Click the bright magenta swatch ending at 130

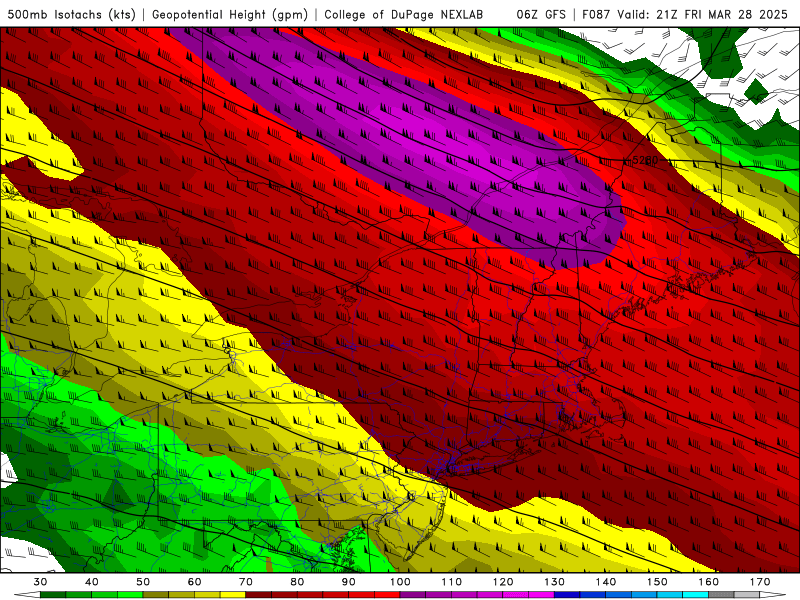[541, 595]
